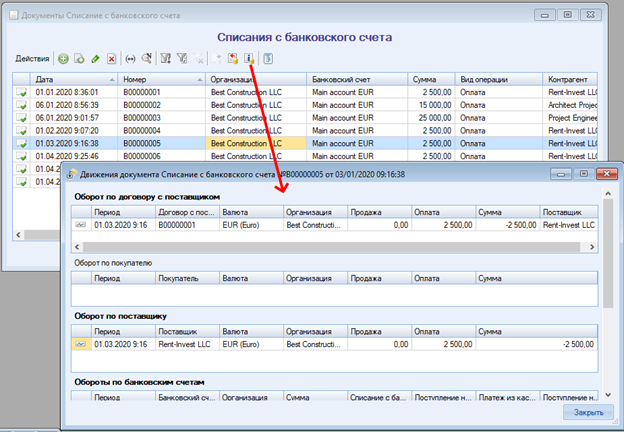Image resolution: width=624 pixels, height=432 pixels.
Task: Open the Действия menu
Action: [33, 59]
